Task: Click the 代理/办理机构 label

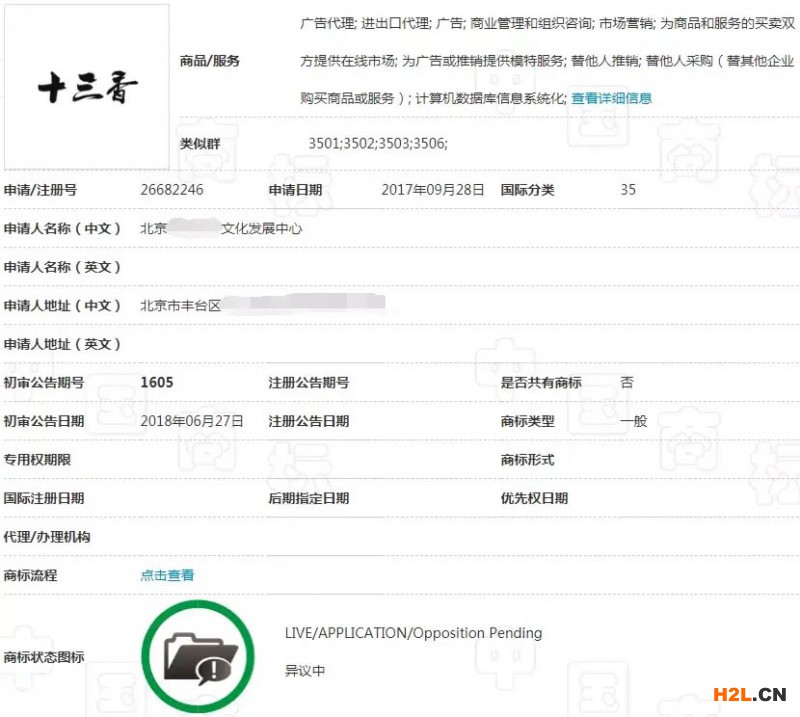Action: pyautogui.click(x=47, y=536)
